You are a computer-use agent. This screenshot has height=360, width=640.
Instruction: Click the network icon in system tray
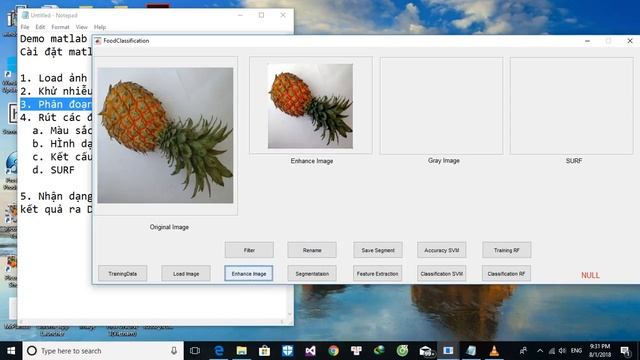pos(552,351)
